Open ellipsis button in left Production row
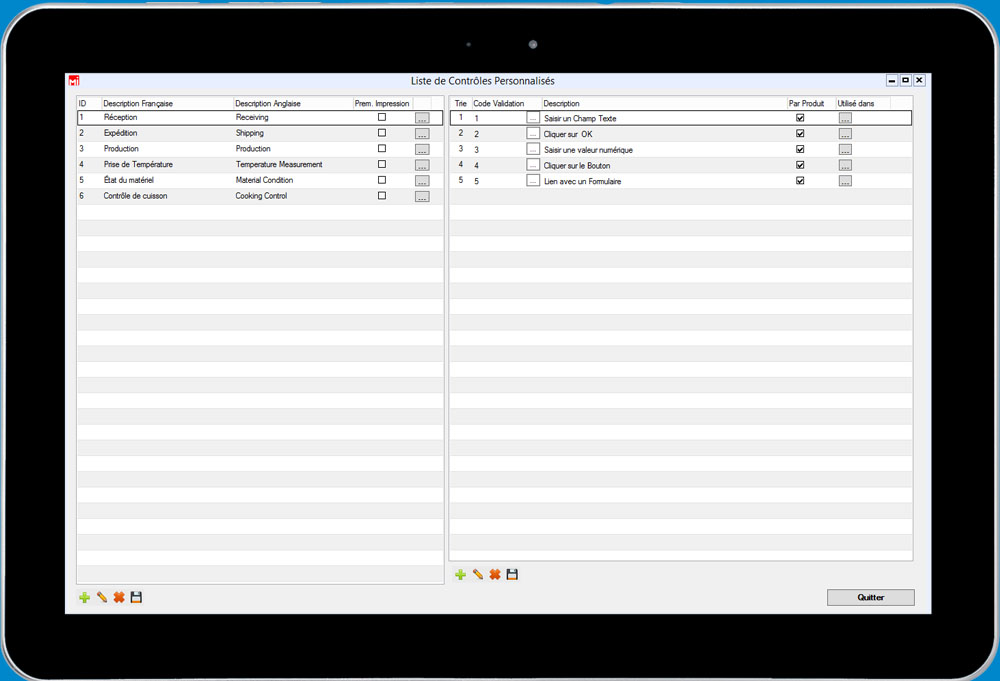This screenshot has height=681, width=1000. pos(422,149)
